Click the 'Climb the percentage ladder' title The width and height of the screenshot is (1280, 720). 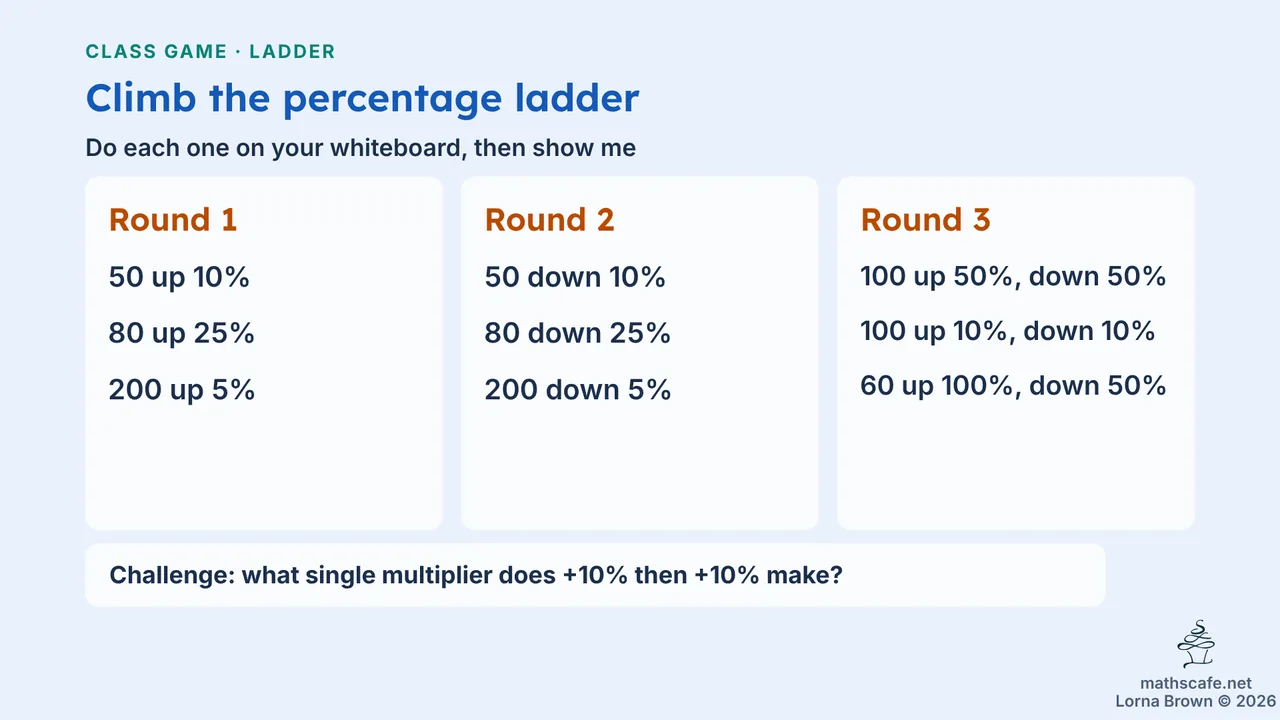point(362,99)
